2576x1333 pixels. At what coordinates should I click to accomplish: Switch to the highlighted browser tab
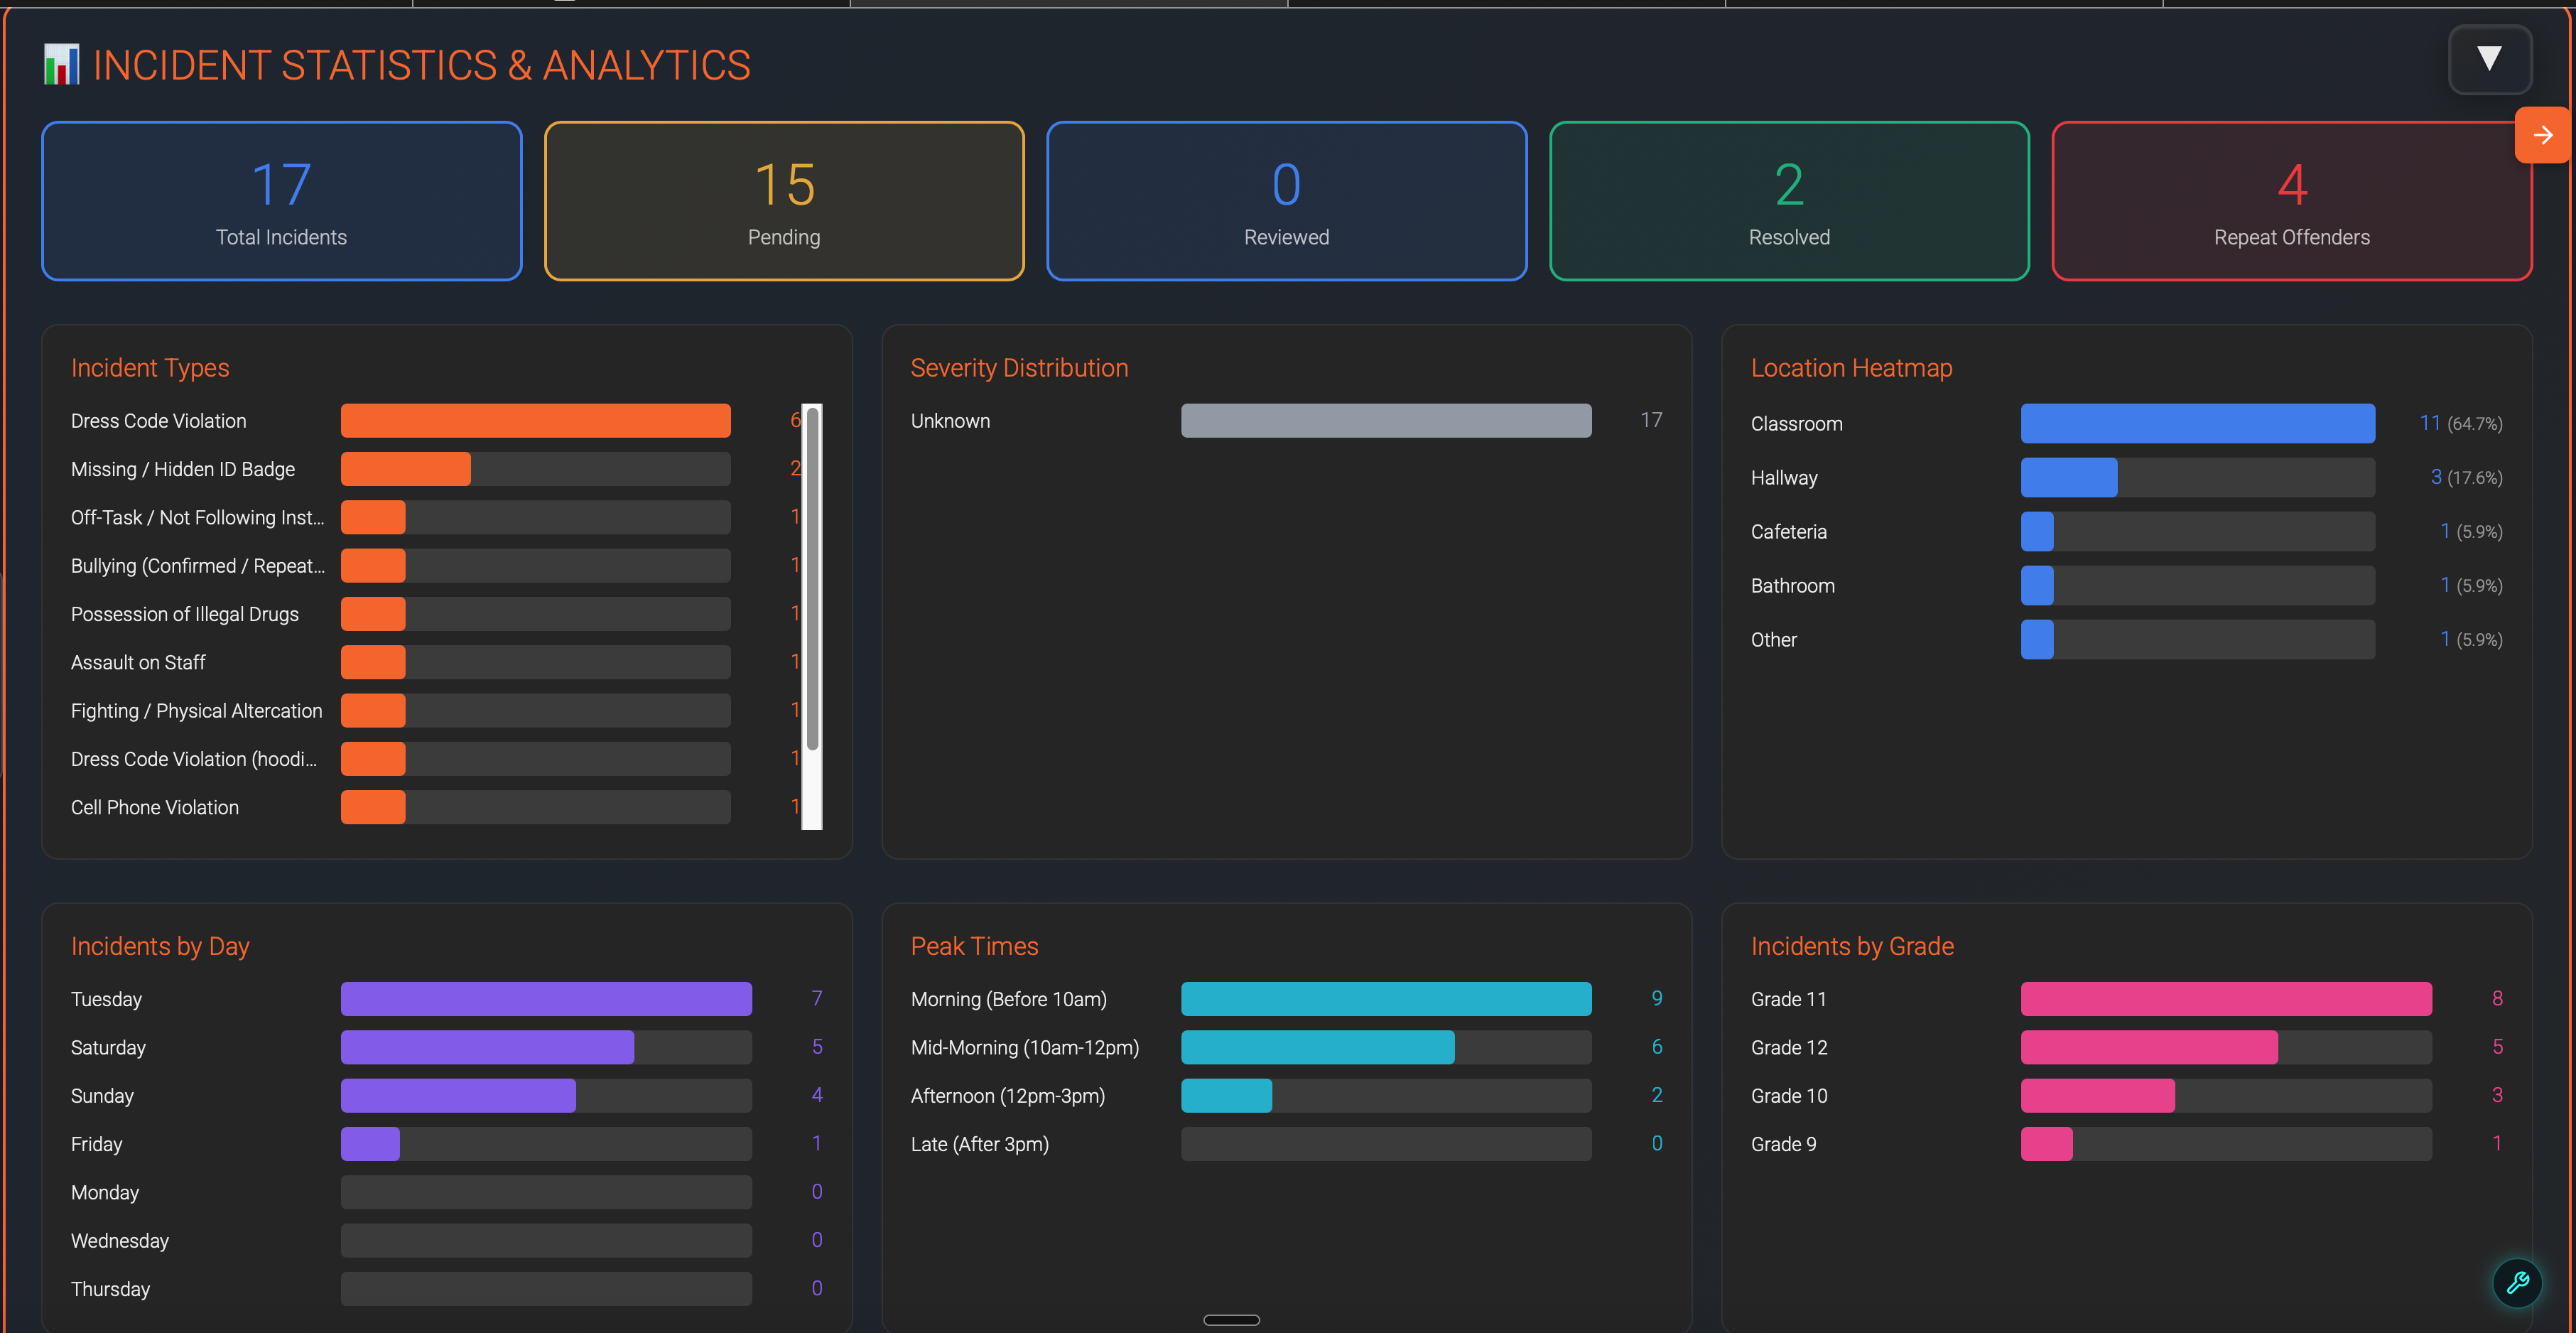[x=1067, y=3]
